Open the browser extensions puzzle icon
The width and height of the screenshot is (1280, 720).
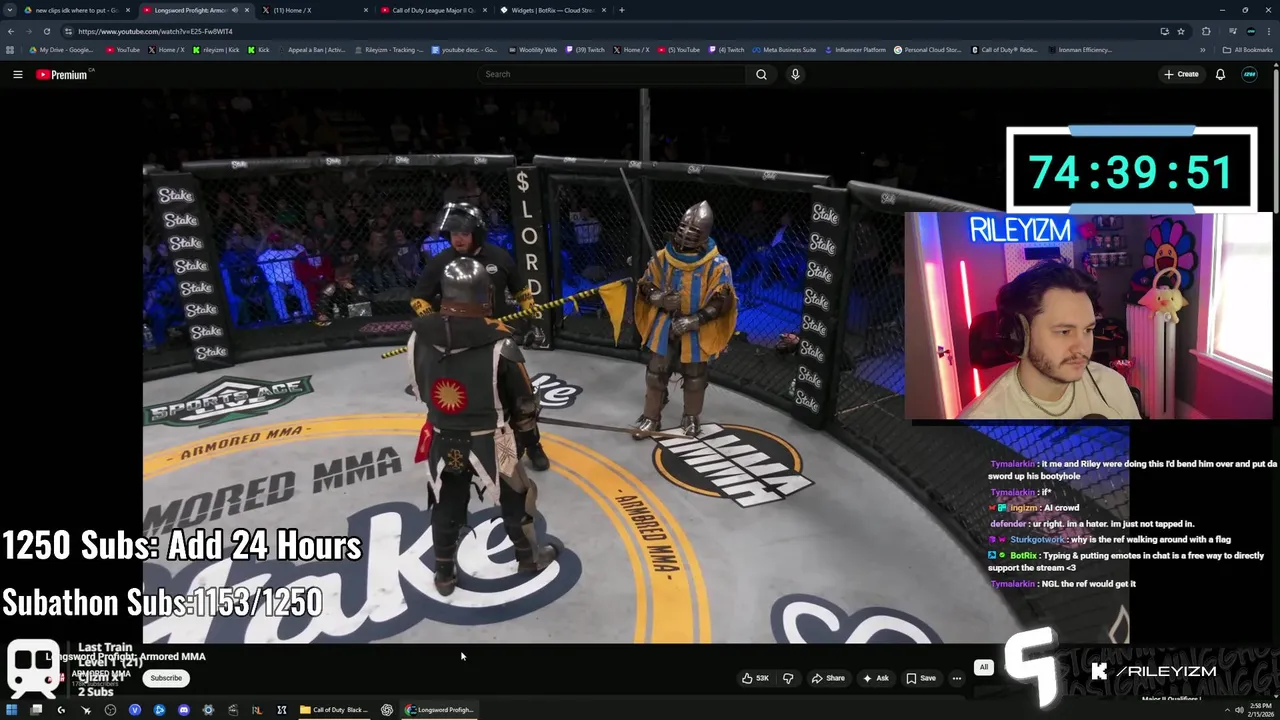(1206, 31)
